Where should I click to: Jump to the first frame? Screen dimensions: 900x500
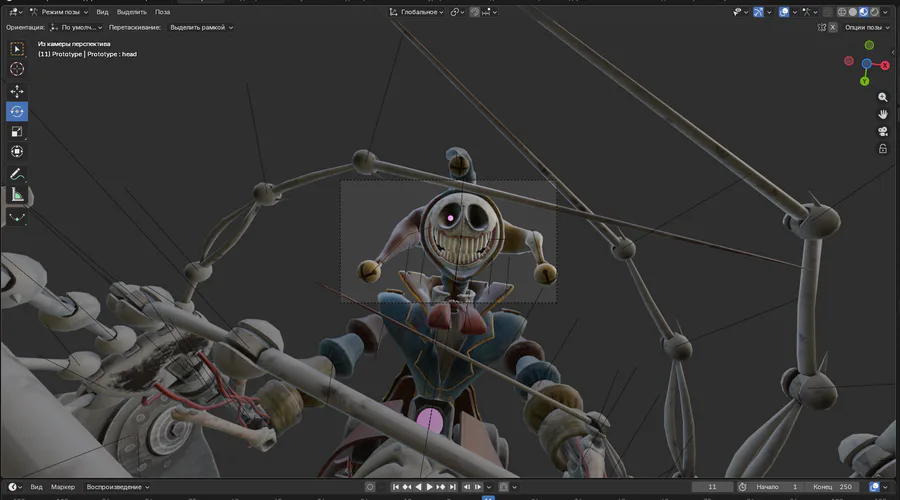[395, 487]
